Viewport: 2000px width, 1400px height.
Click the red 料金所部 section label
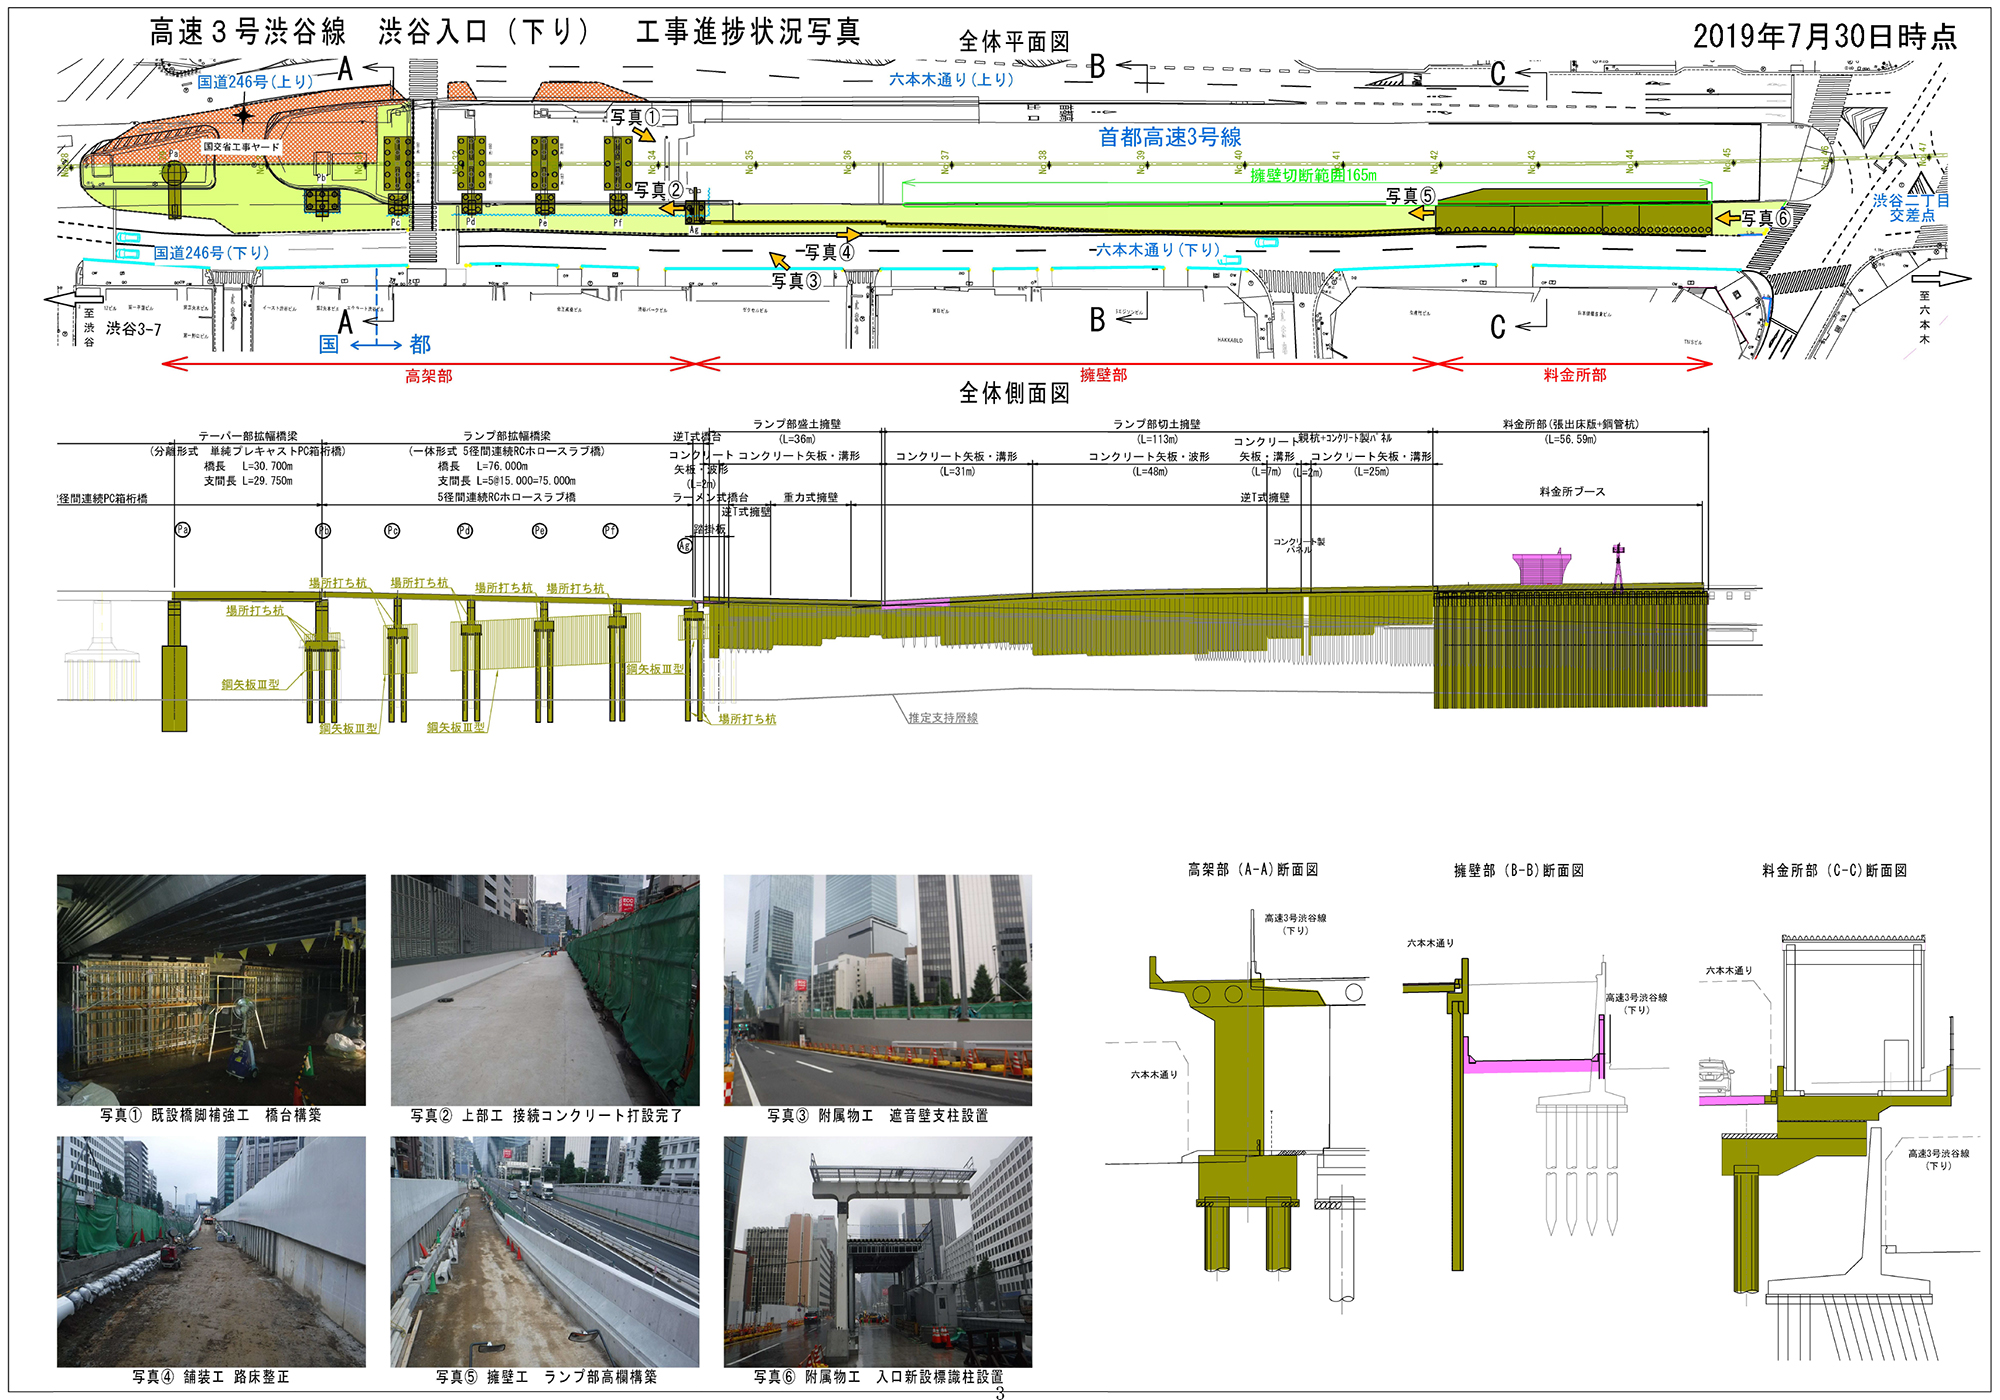pos(1574,375)
